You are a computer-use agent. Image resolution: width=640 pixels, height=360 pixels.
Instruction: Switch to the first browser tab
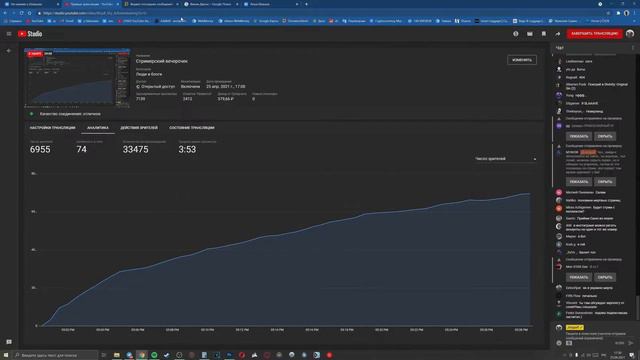tap(31, 4)
